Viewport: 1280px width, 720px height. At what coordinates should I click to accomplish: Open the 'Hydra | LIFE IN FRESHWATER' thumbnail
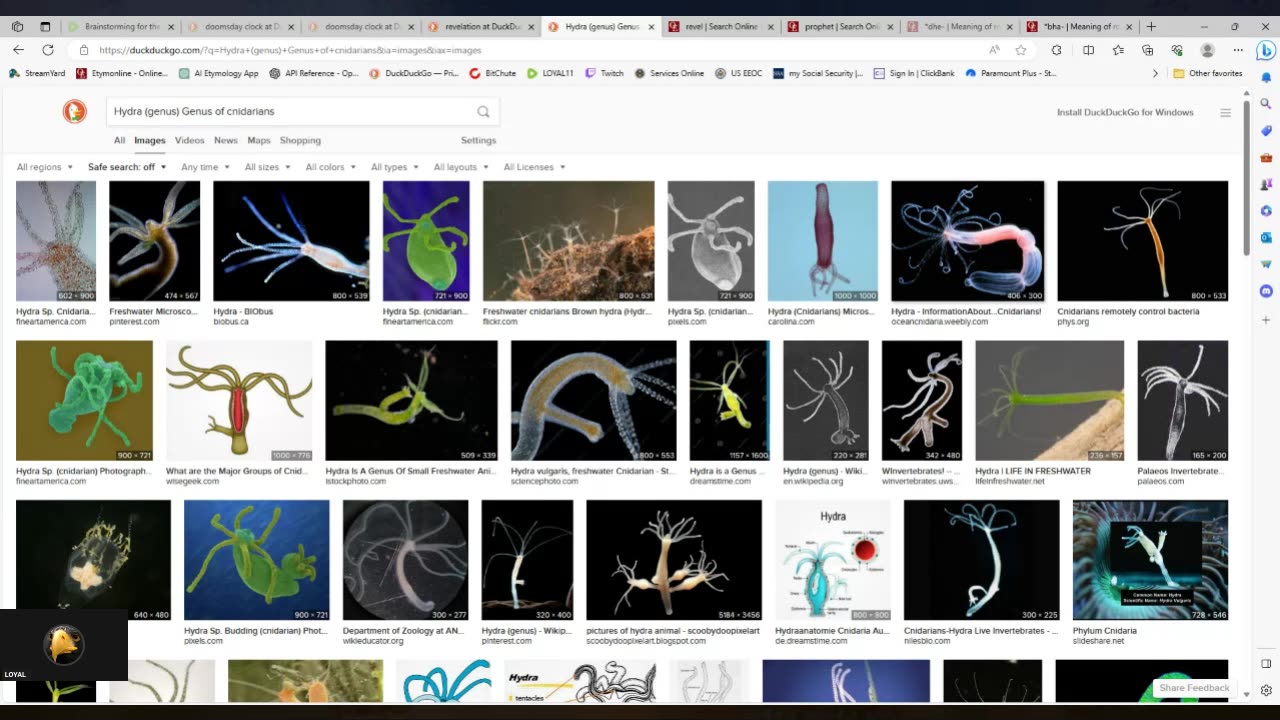pyautogui.click(x=1049, y=400)
